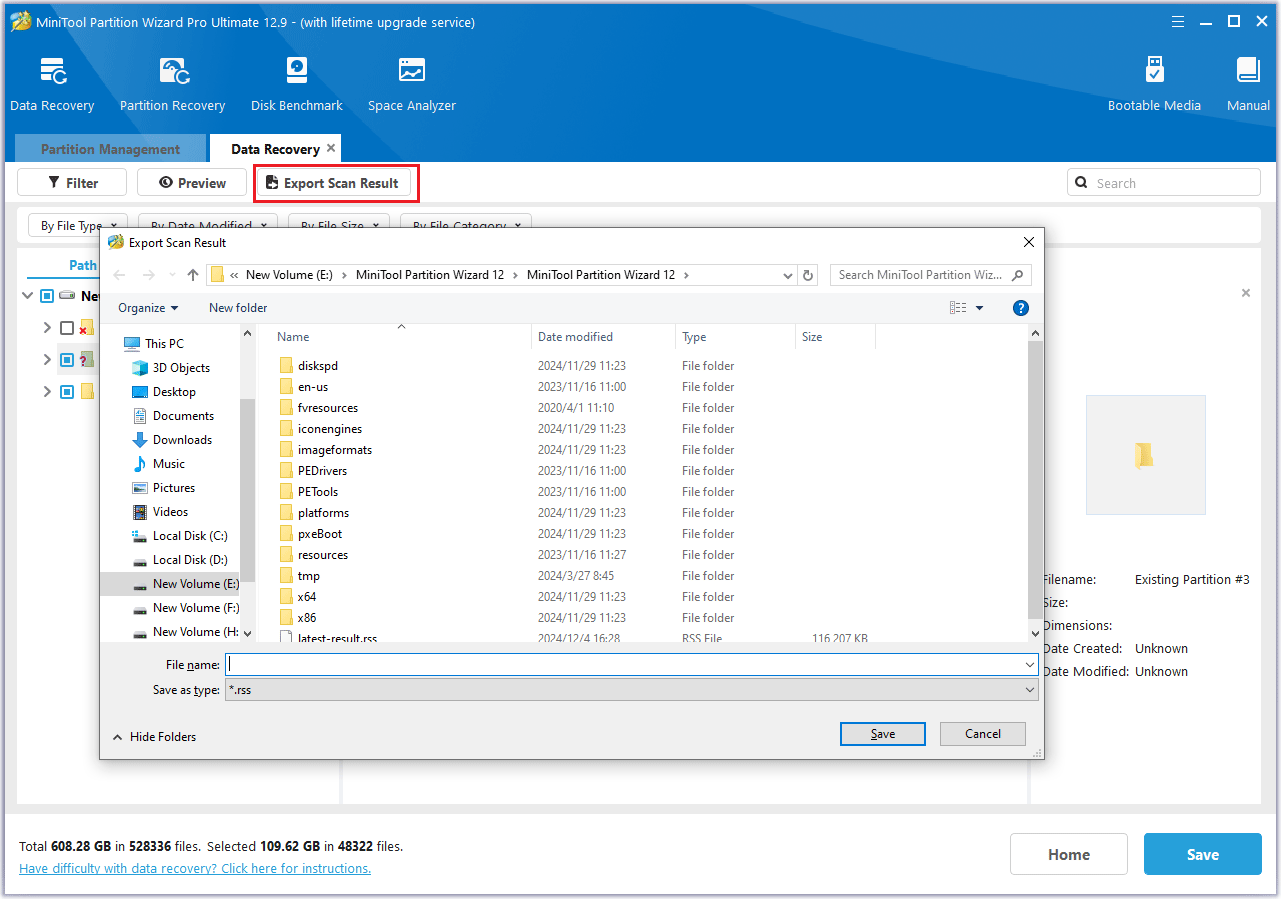
Task: Open the application hamburger menu
Action: (1178, 21)
